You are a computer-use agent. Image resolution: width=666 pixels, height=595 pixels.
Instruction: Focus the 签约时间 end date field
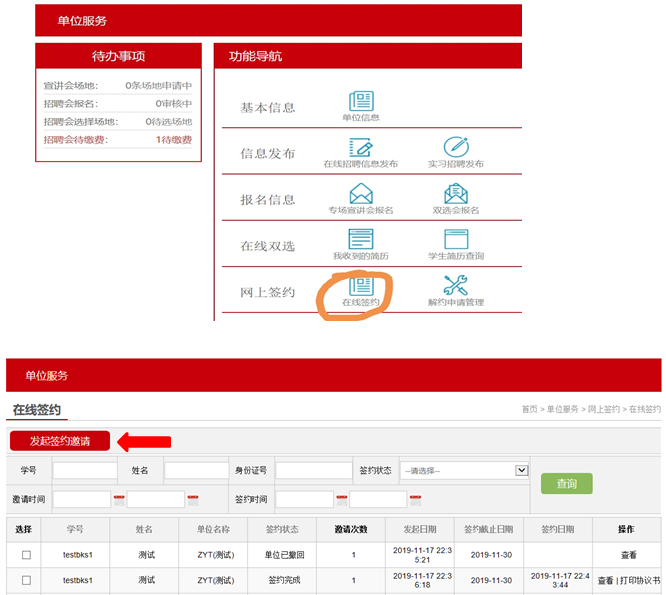378,499
